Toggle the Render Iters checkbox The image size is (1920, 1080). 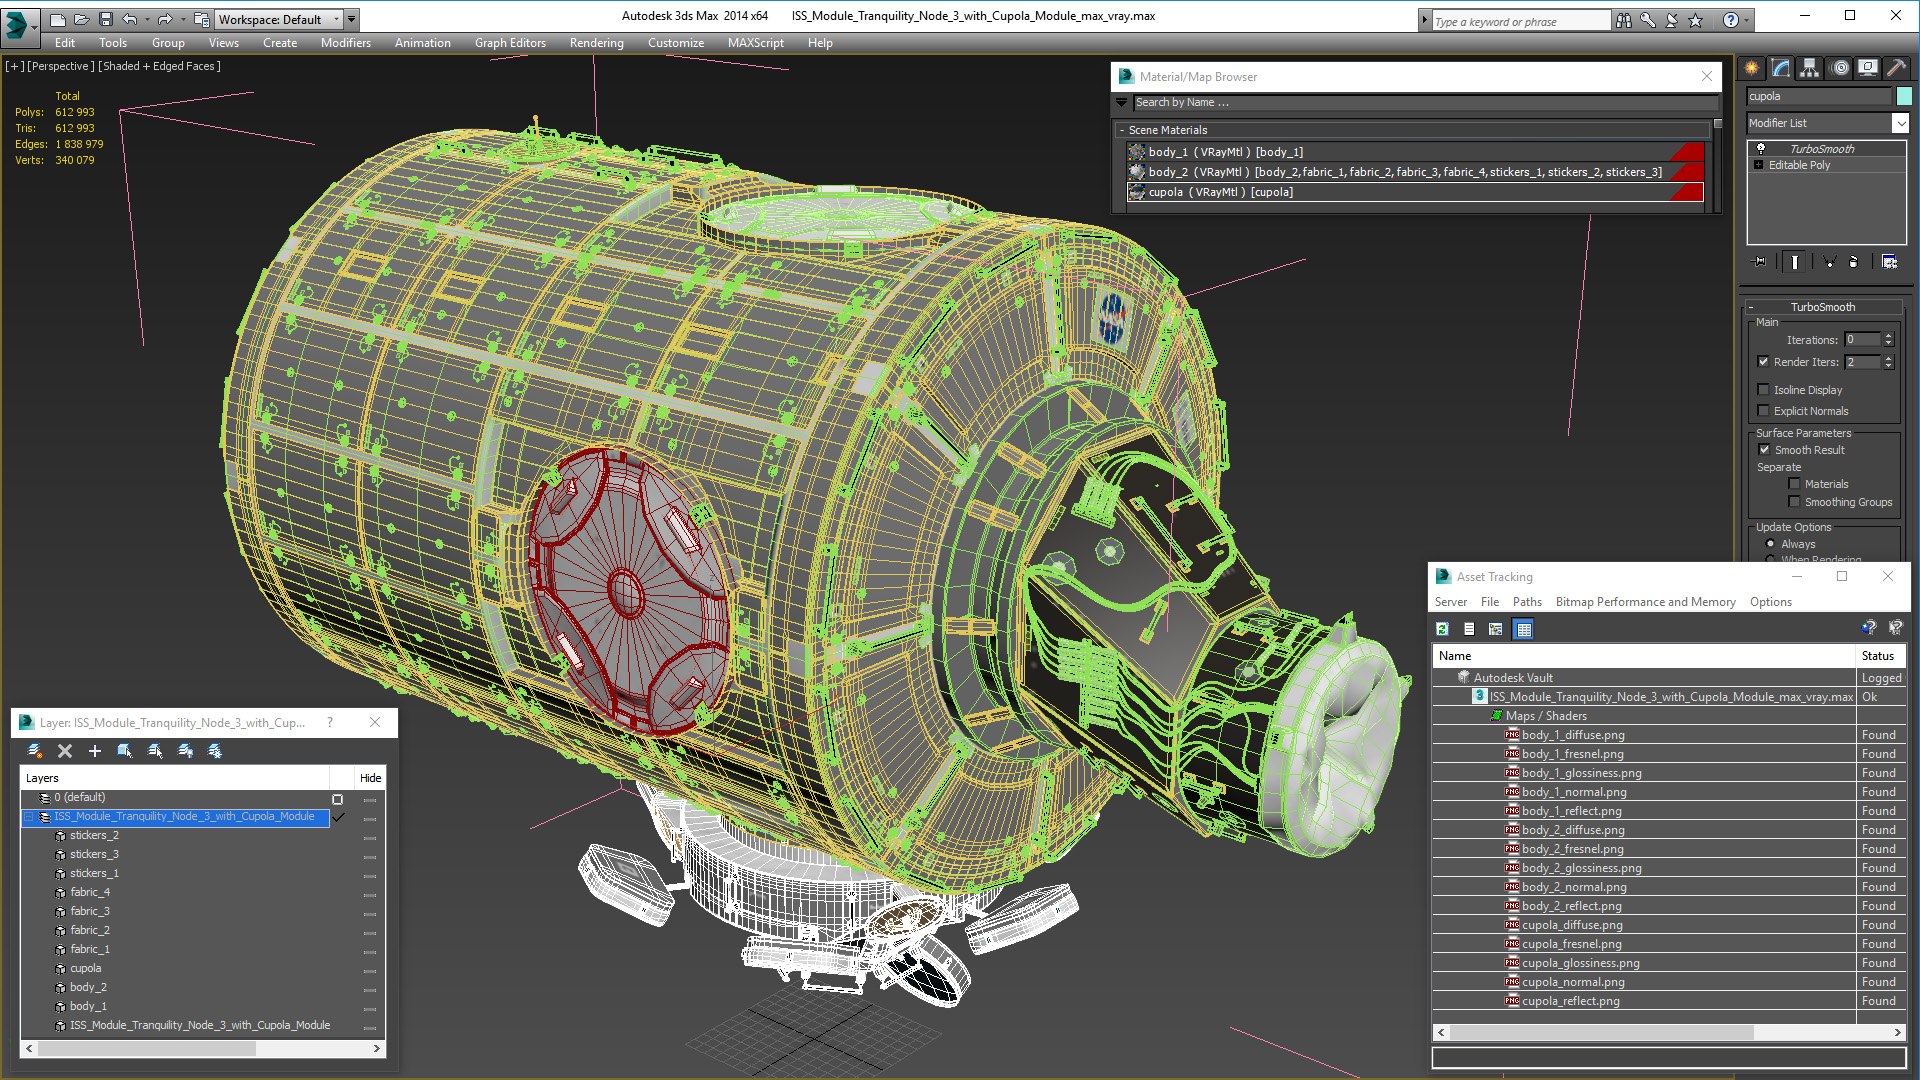click(1763, 362)
